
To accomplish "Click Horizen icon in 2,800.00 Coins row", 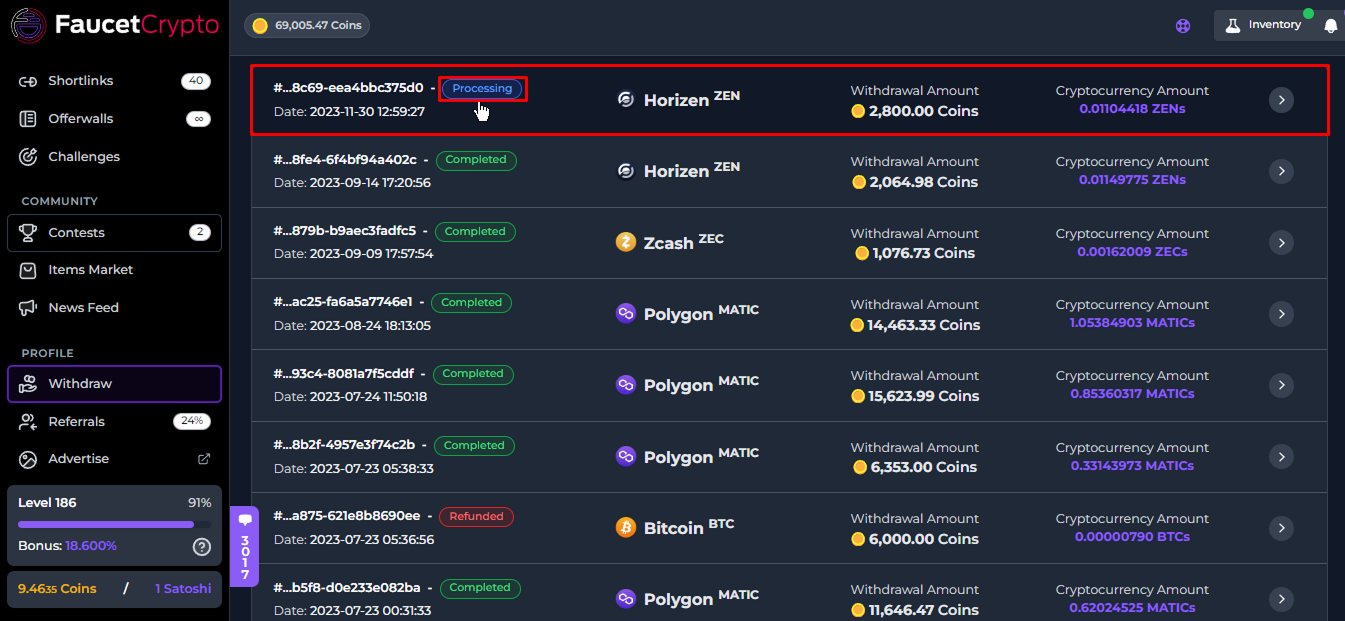I will 626,99.
